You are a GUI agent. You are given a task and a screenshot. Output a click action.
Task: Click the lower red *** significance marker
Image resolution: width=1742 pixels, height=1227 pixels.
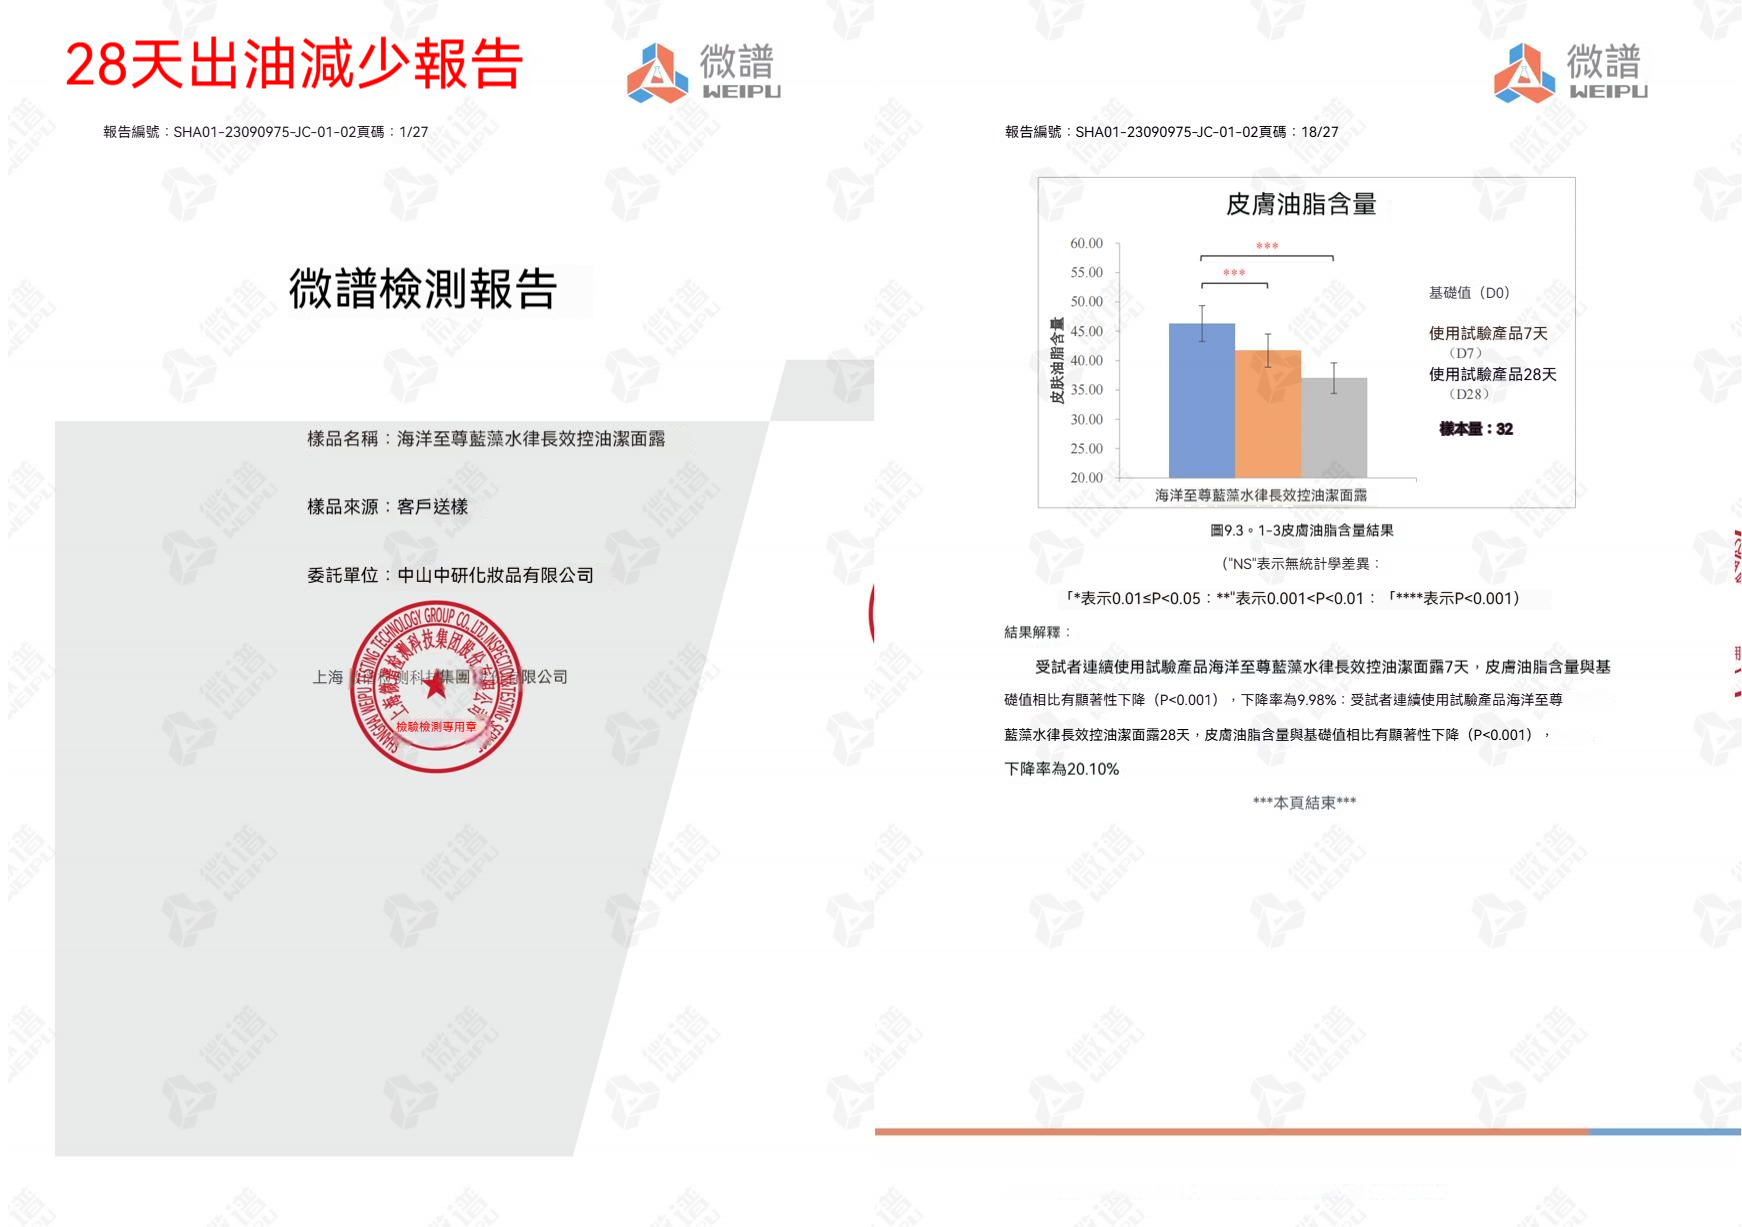pos(1233,273)
